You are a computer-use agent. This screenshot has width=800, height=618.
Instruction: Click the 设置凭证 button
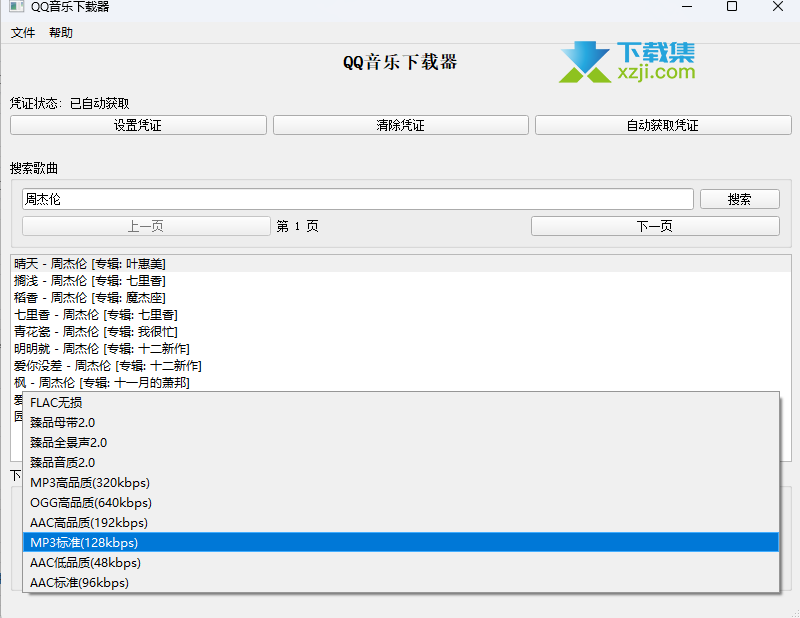coord(138,125)
